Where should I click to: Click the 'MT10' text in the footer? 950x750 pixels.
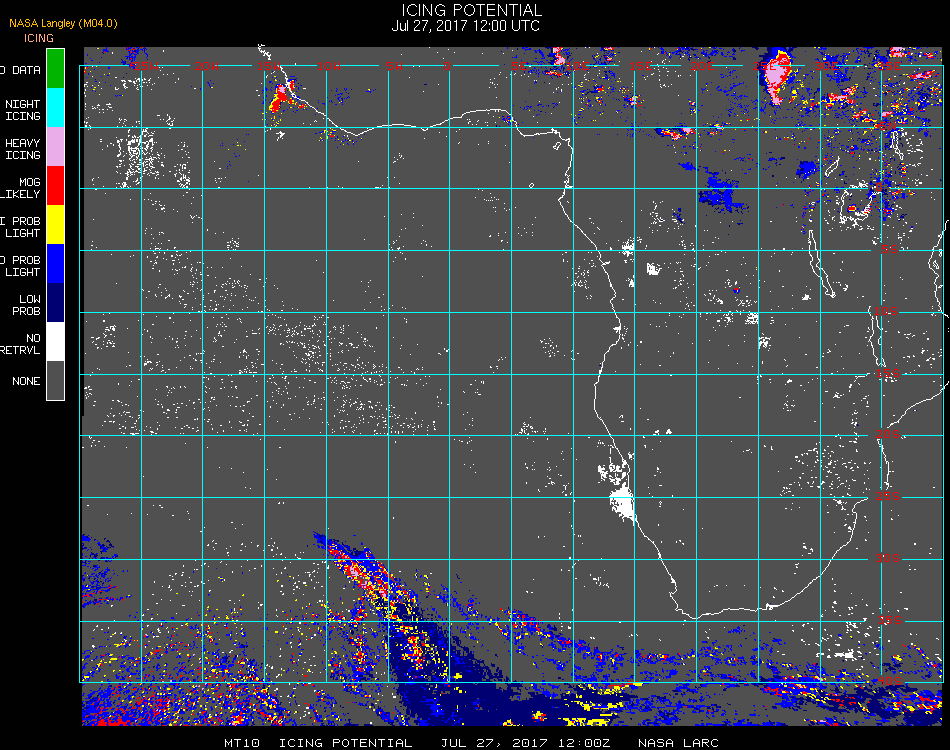242,743
